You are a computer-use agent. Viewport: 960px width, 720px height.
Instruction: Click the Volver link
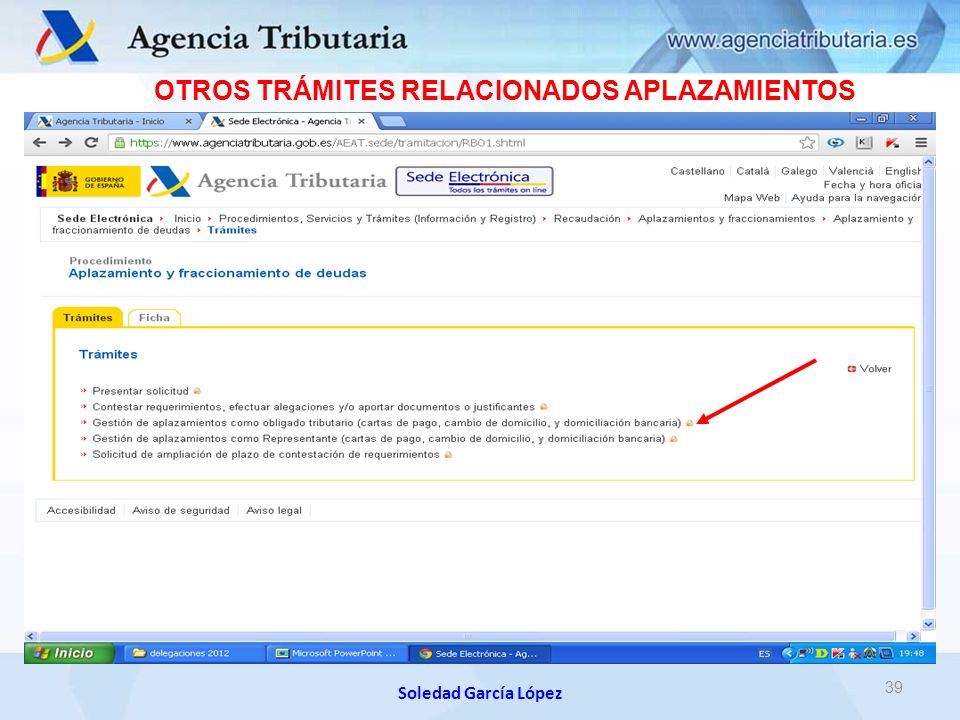[869, 369]
